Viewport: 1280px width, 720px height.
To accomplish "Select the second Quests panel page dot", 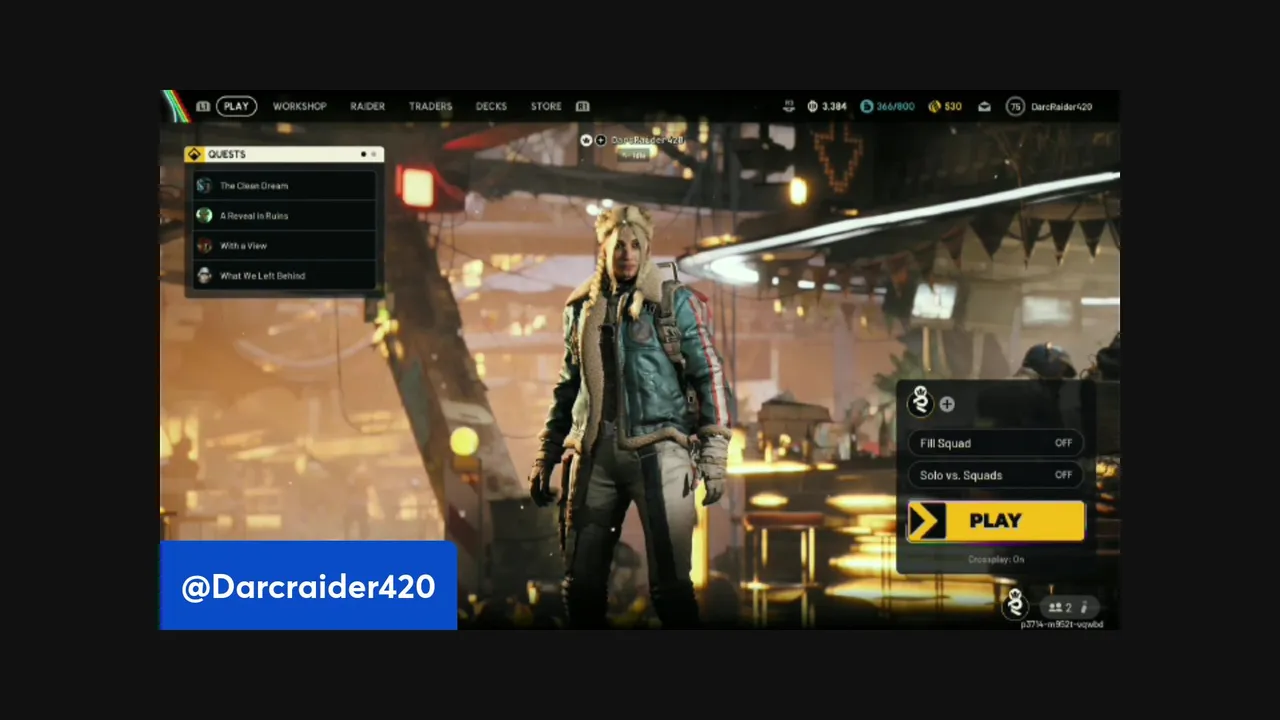I will point(374,154).
